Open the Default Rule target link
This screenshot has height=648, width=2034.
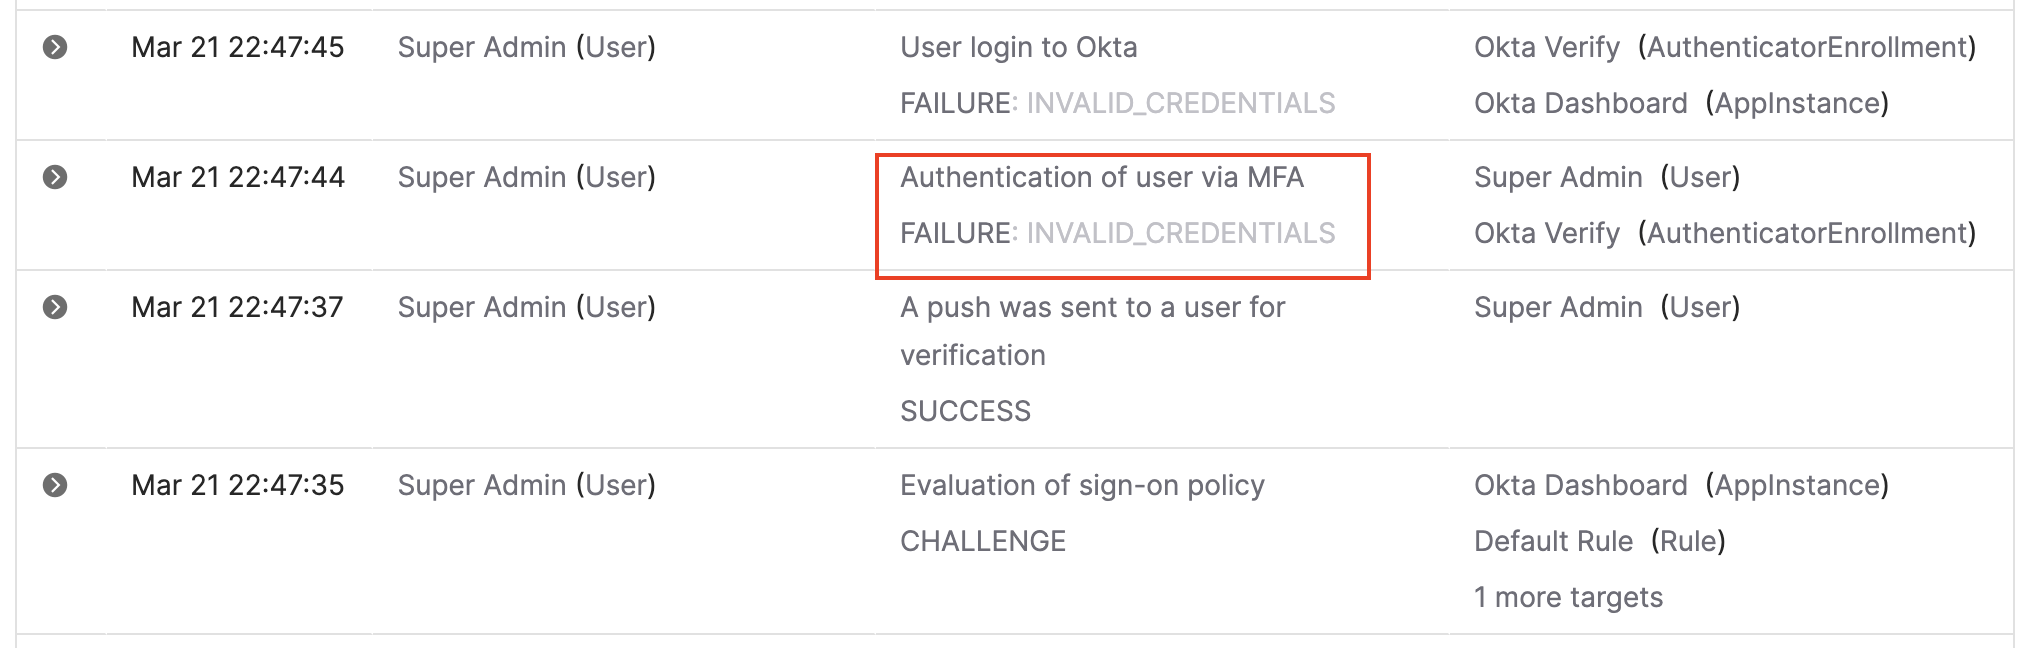pos(1553,541)
